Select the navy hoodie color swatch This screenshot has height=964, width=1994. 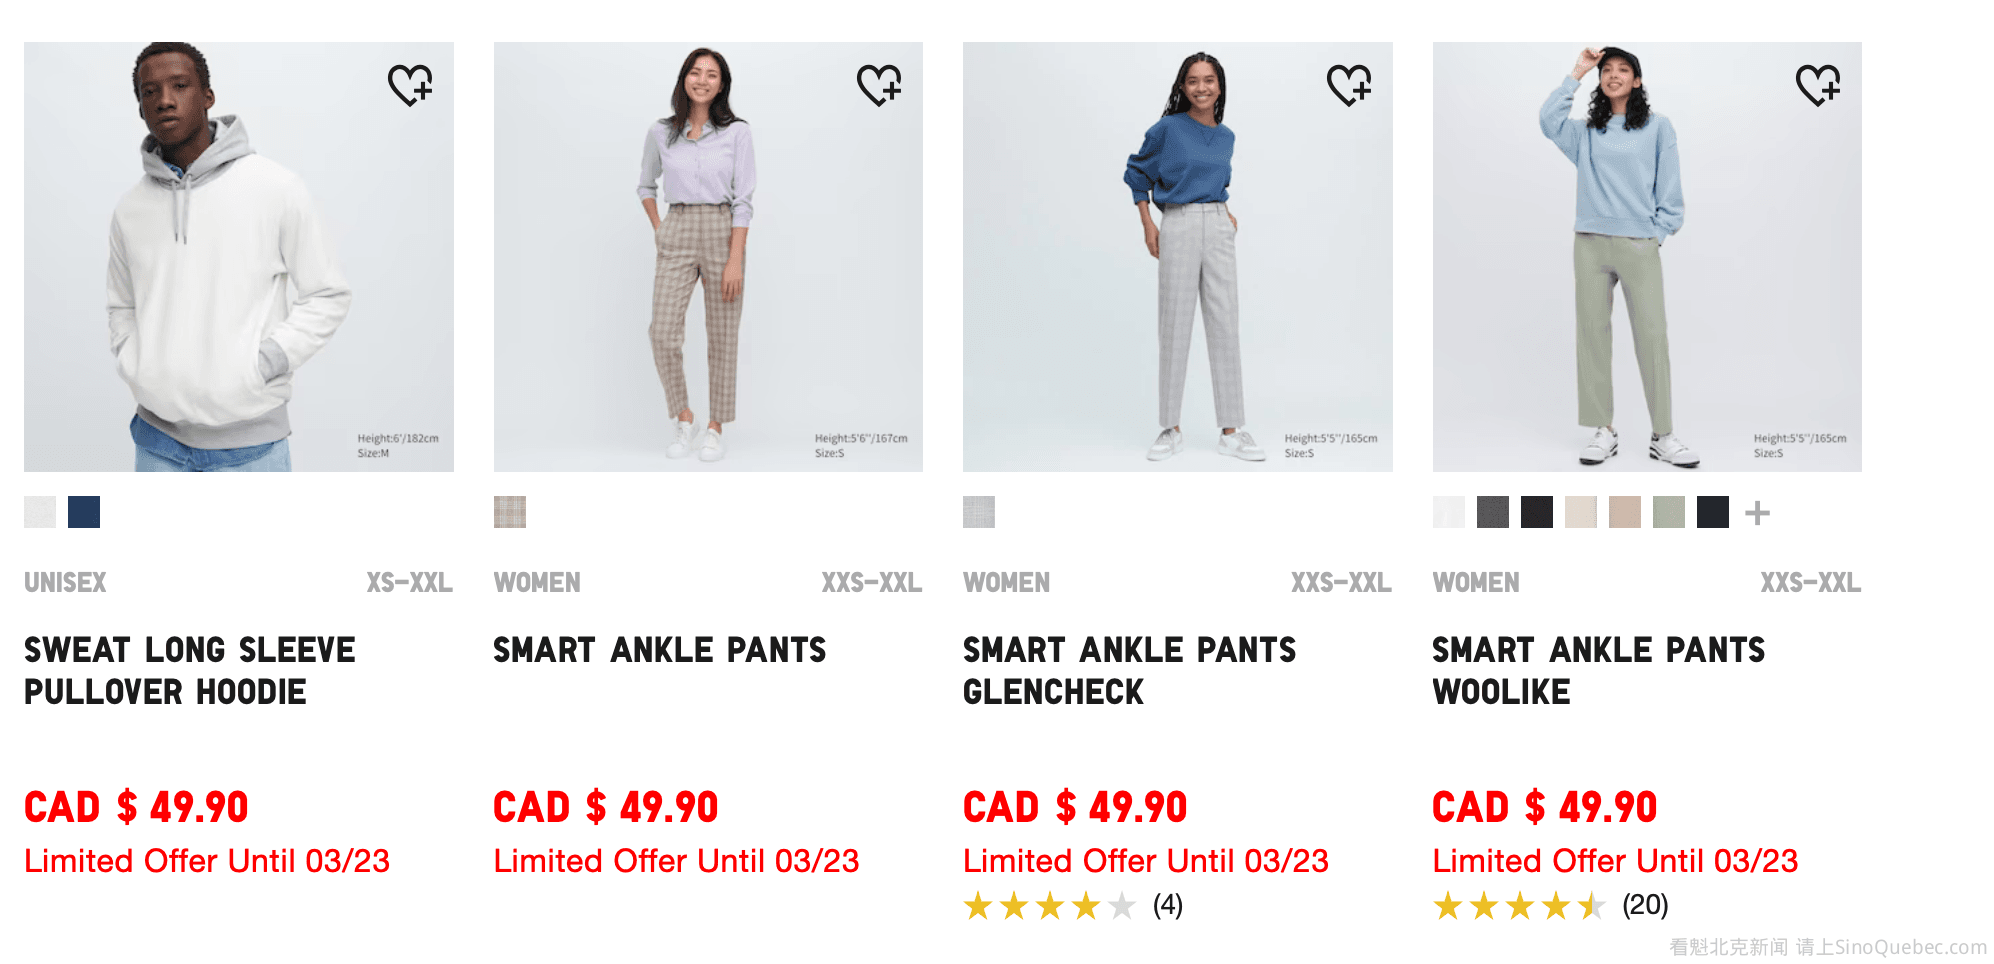coord(84,512)
